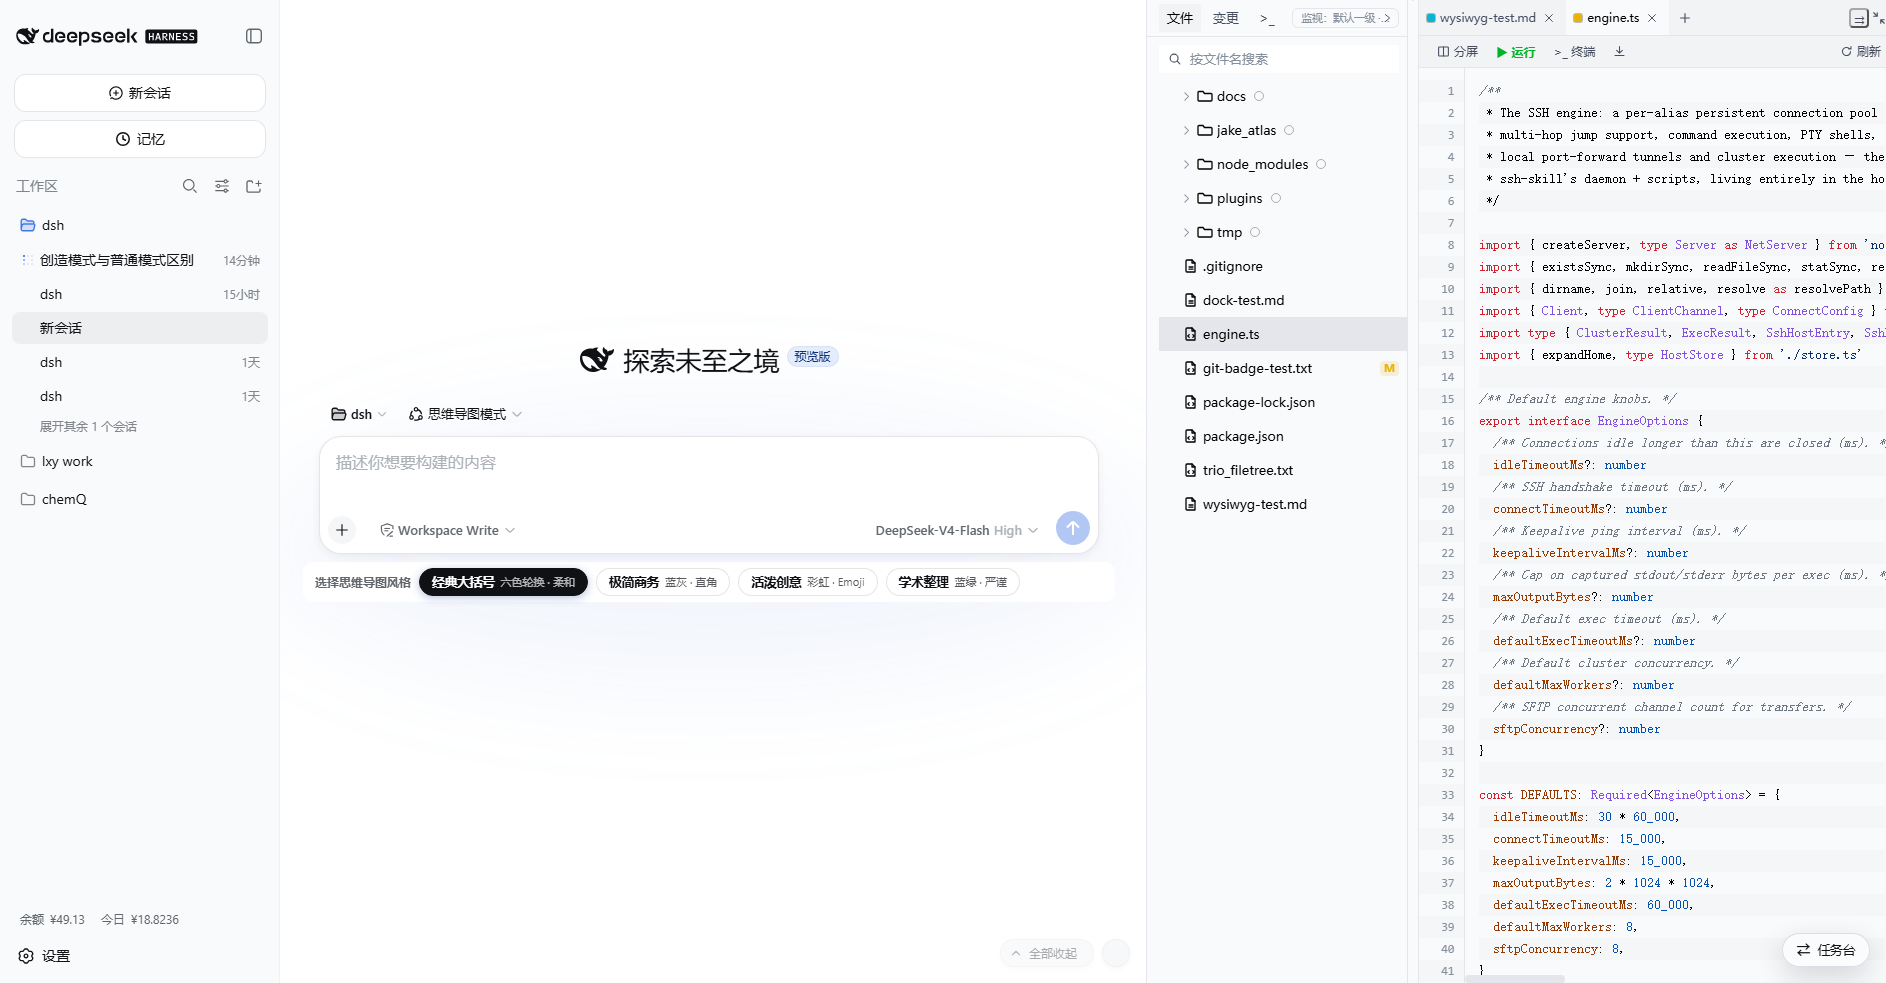The height and width of the screenshot is (983, 1886).
Task: Click the 分屏 split screen button
Action: [x=1458, y=52]
